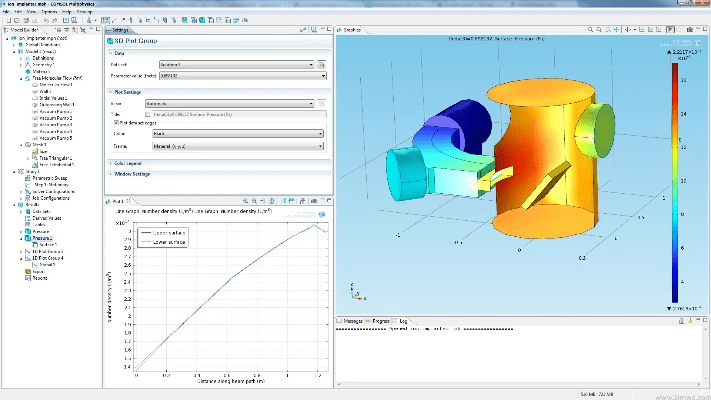Switch to the Log tab
711x400 pixels.
(404, 320)
